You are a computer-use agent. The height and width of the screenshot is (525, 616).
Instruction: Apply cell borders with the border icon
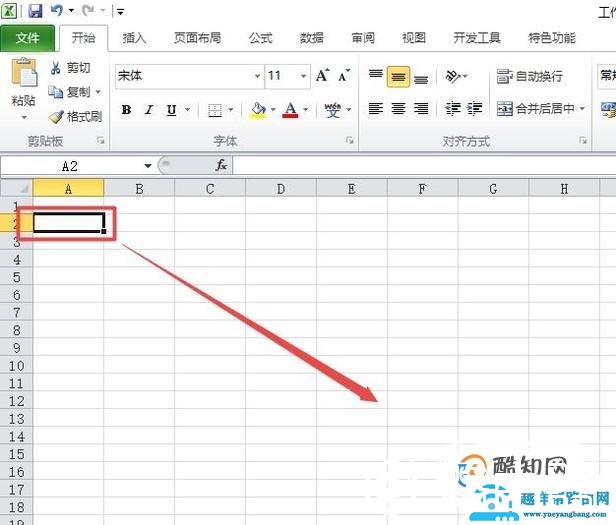(215, 110)
